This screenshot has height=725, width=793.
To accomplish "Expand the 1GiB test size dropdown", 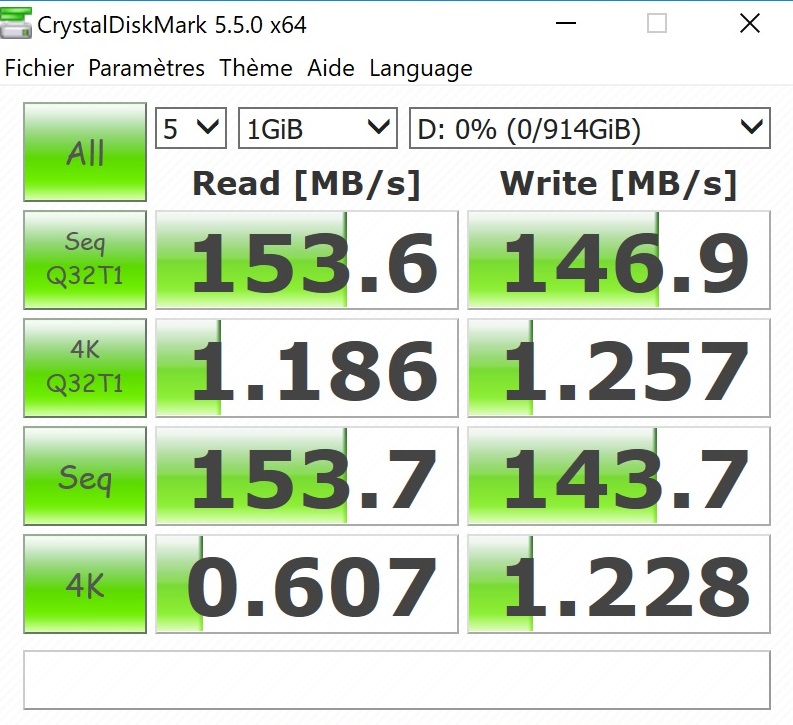I will click(x=318, y=128).
